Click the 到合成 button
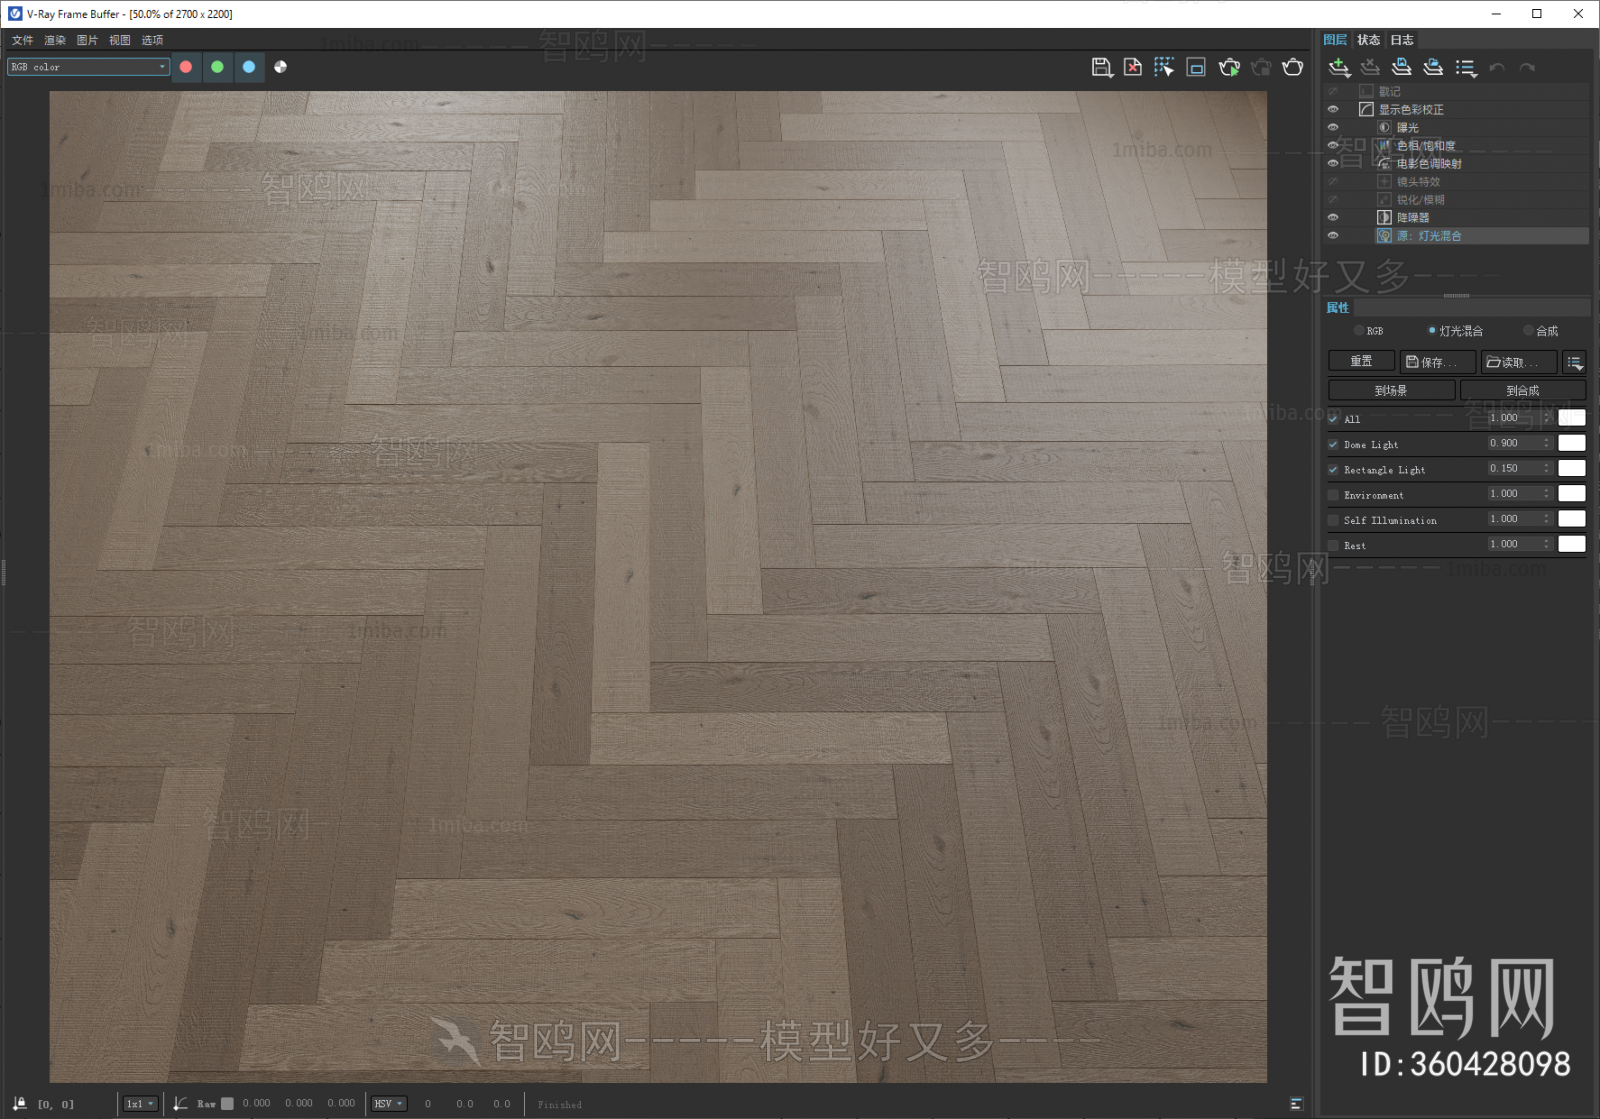1600x1119 pixels. (1523, 390)
